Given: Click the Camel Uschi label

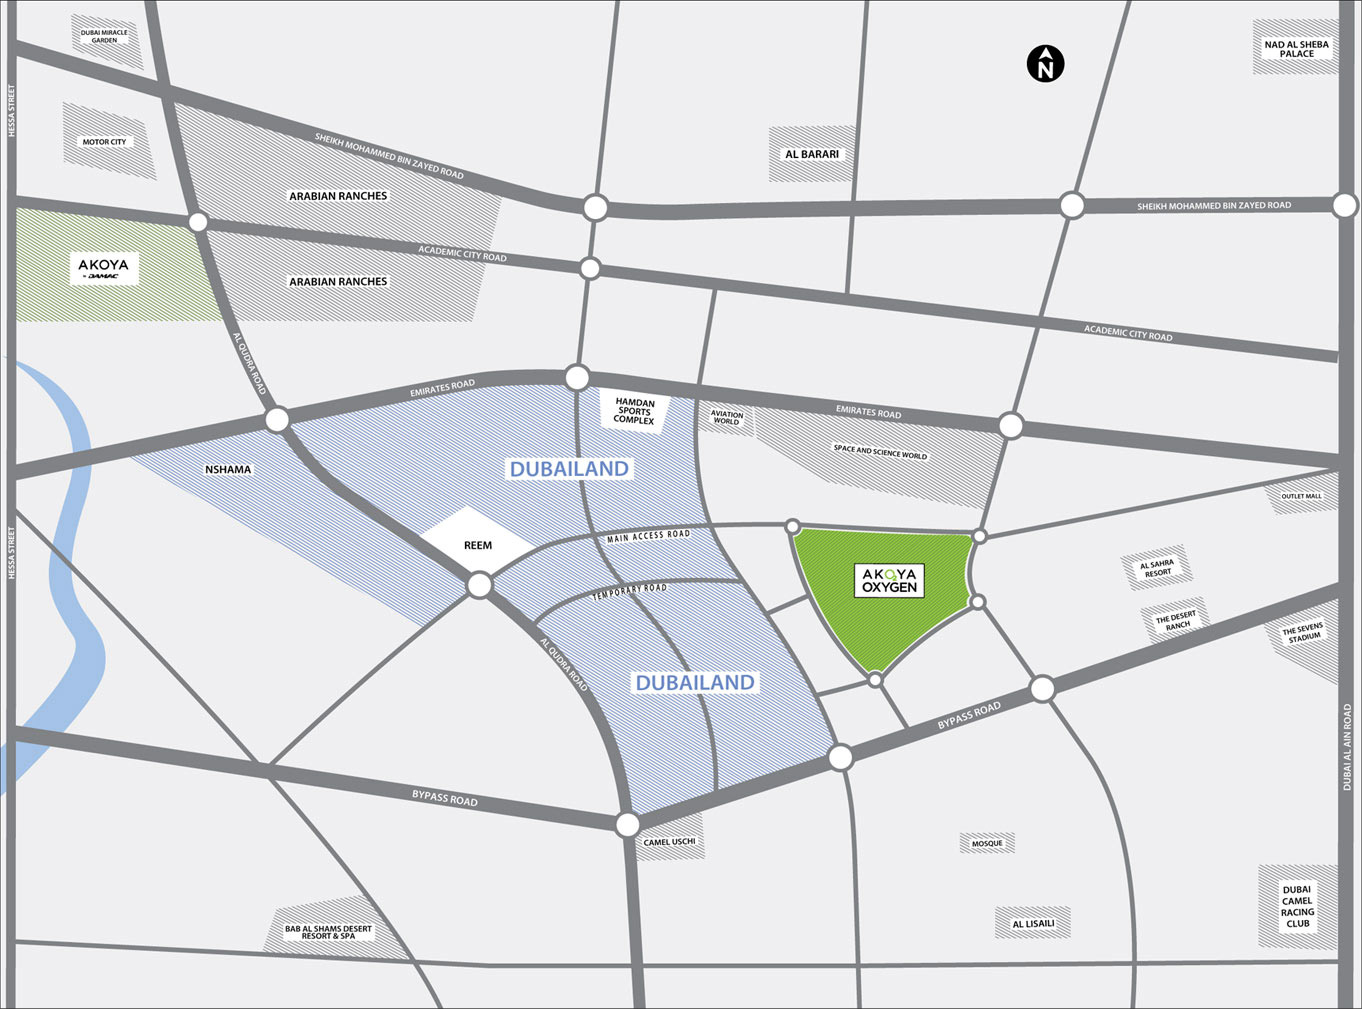Looking at the screenshot, I should point(669,842).
